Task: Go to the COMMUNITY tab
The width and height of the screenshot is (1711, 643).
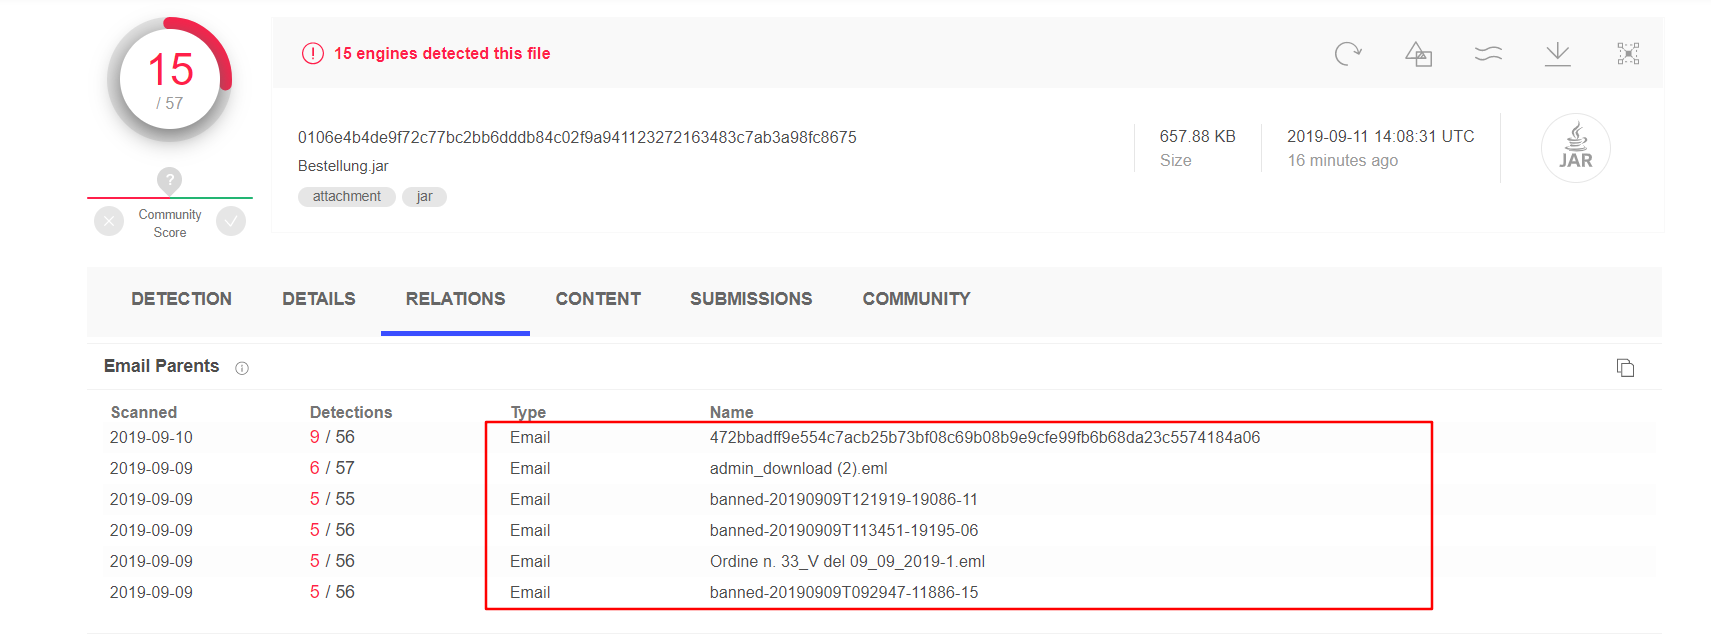Action: click(916, 299)
